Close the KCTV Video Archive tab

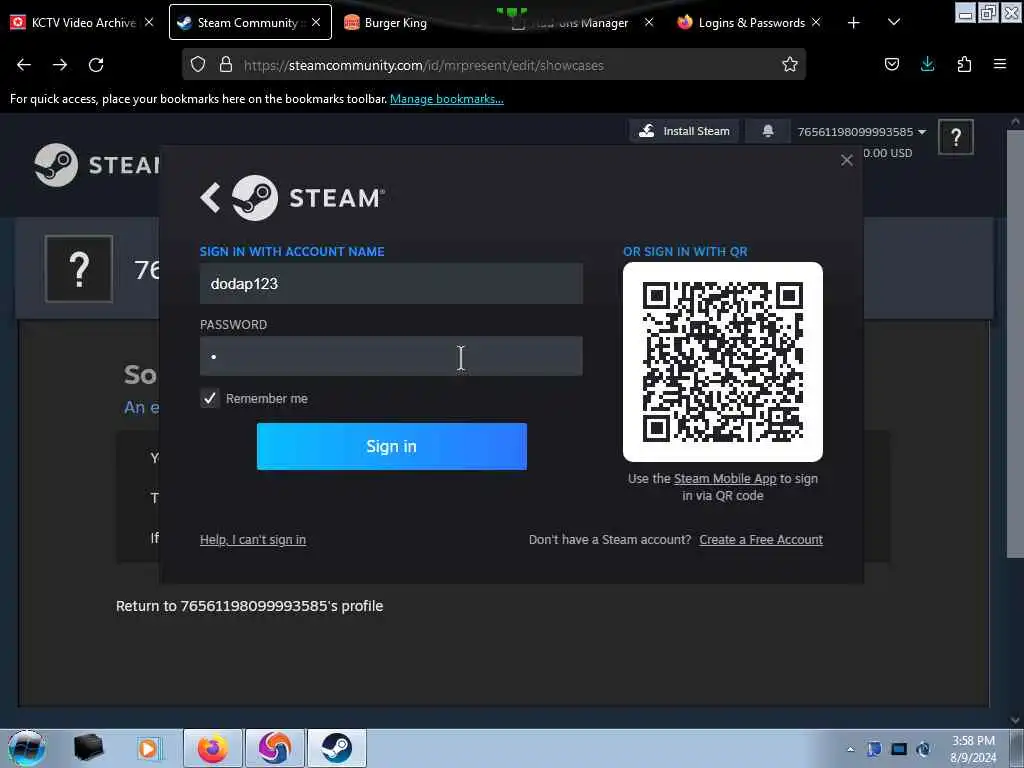tap(149, 22)
